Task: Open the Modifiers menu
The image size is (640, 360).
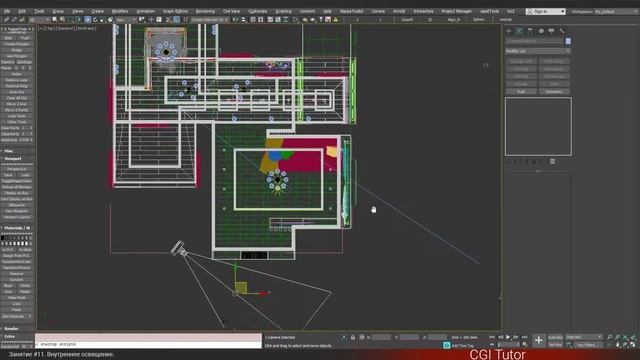Action: pyautogui.click(x=120, y=11)
